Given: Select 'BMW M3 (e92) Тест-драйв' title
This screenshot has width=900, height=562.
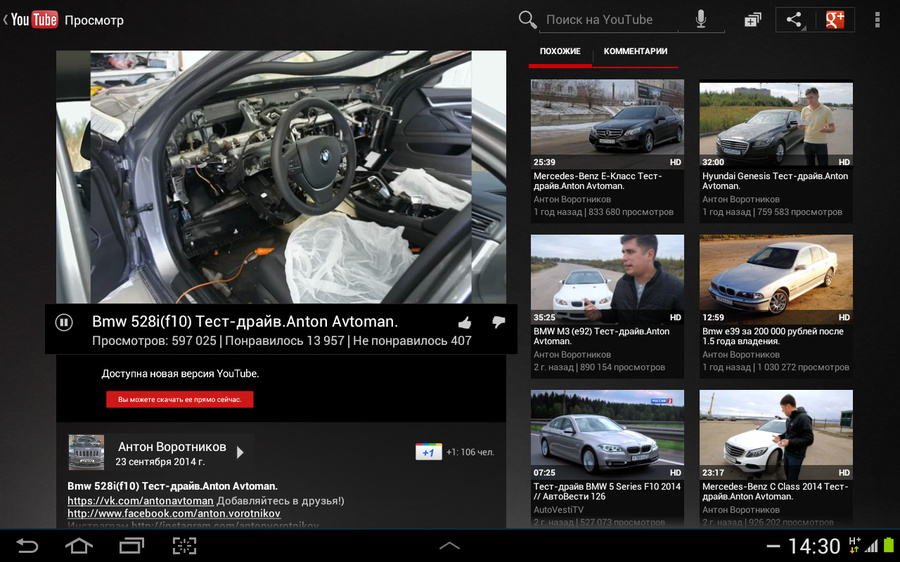Looking at the screenshot, I should pos(602,336).
